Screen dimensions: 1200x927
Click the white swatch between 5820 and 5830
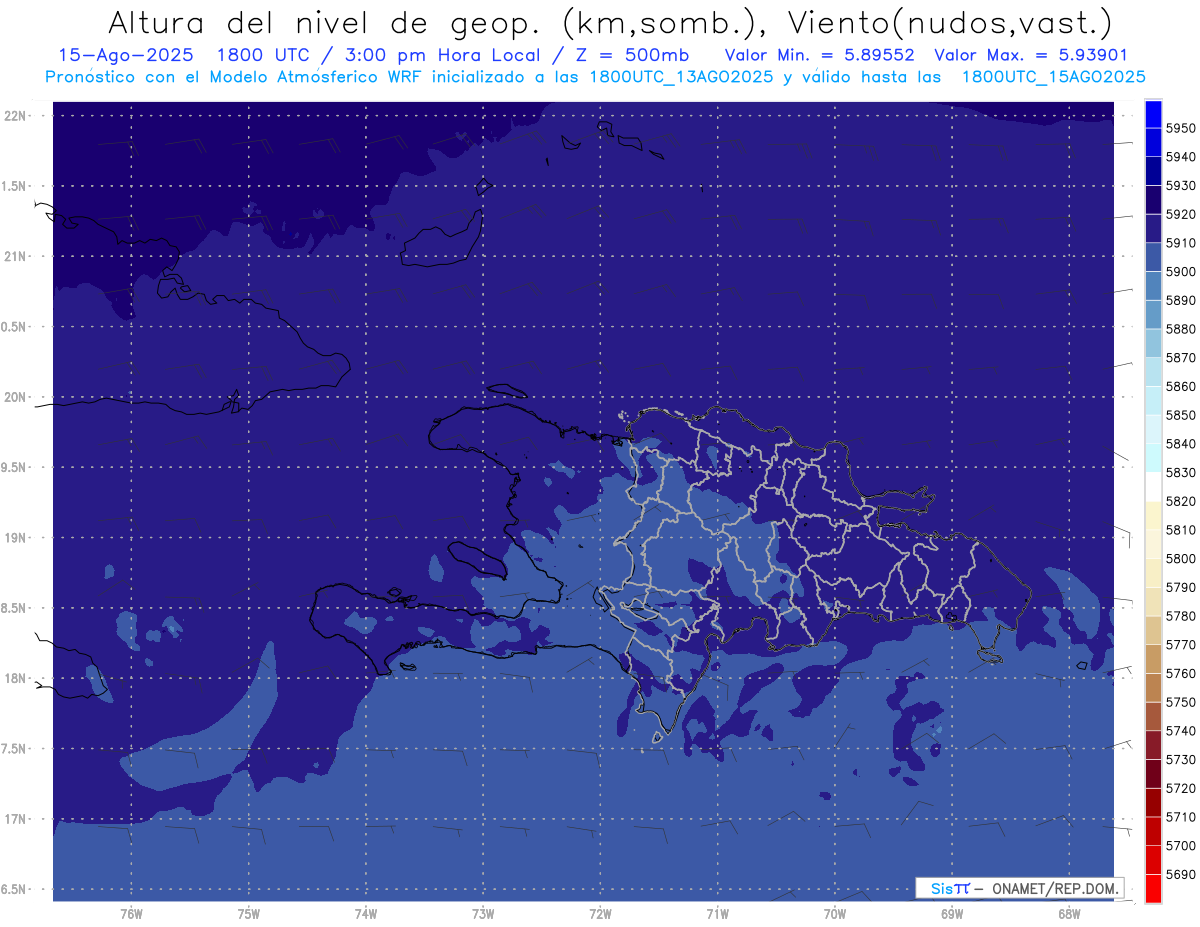(x=1152, y=486)
